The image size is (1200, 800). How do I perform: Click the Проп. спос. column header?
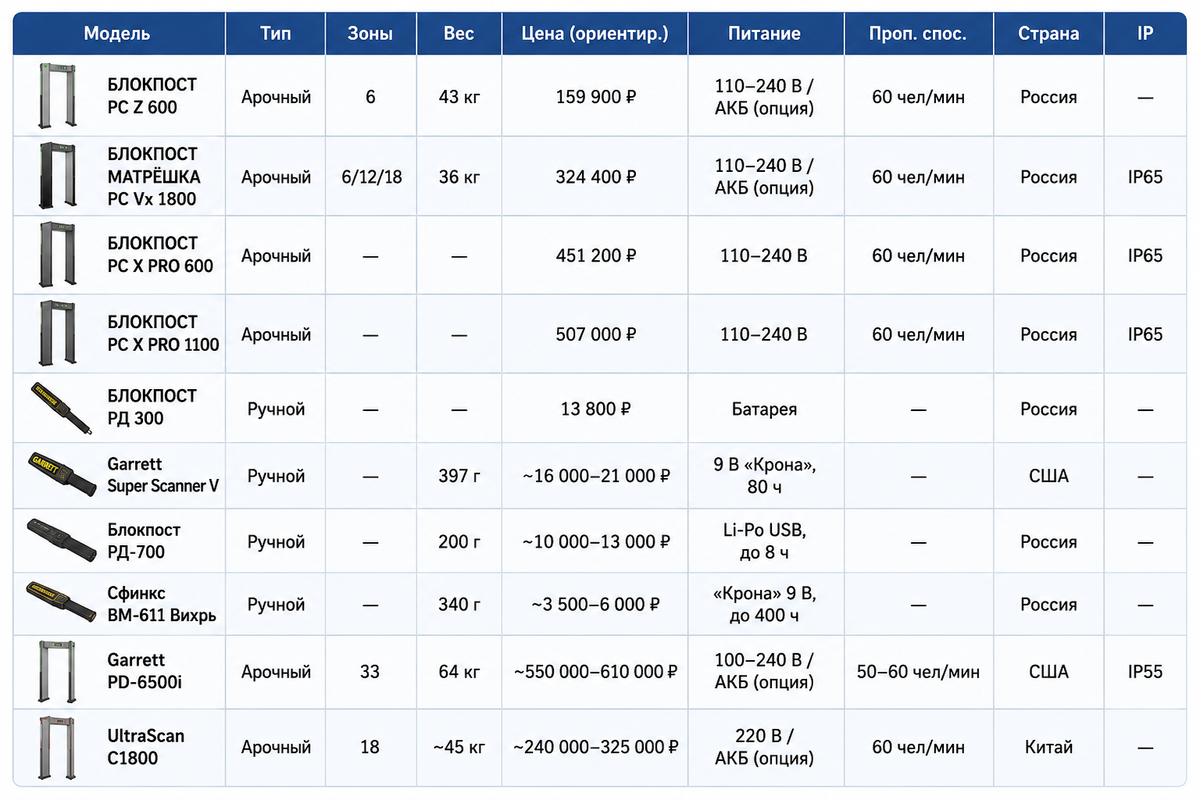pos(918,33)
